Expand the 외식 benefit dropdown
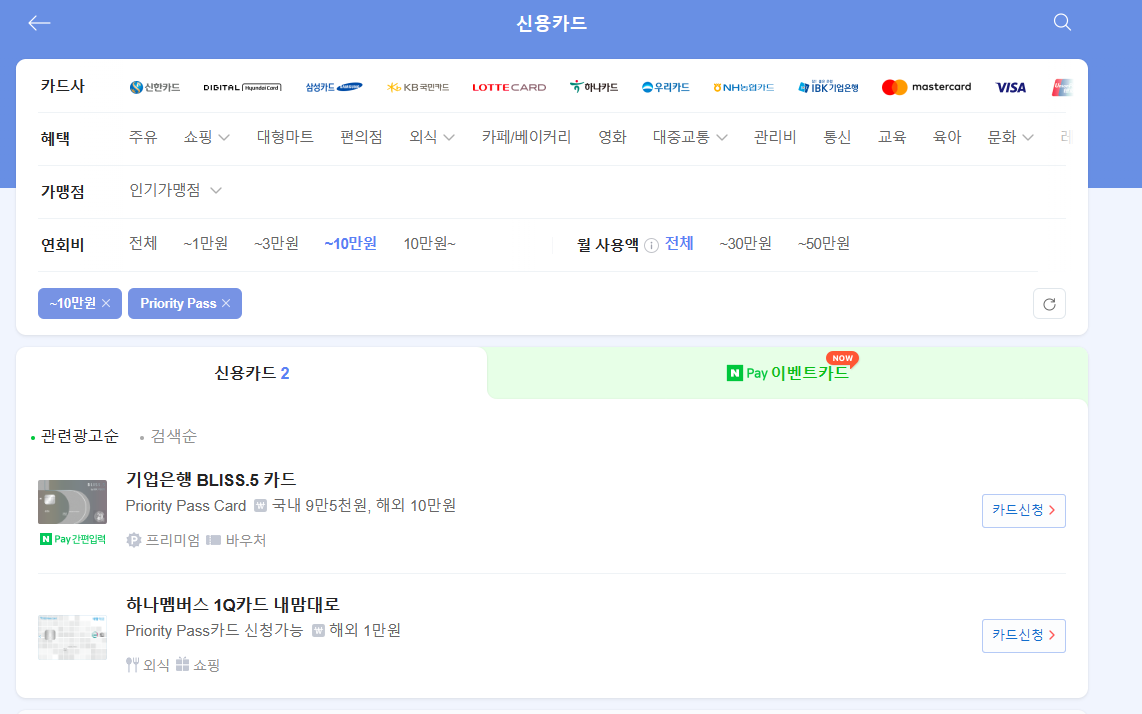 tap(432, 137)
